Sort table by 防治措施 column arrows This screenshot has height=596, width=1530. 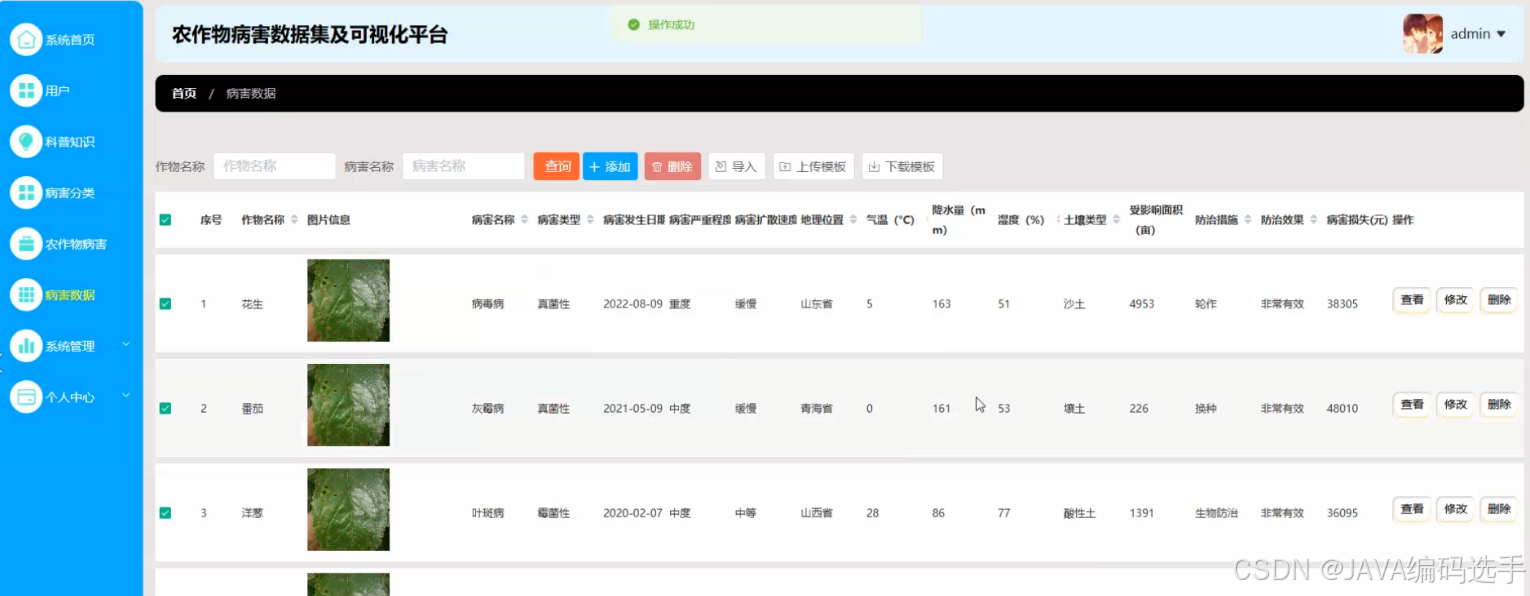point(1248,220)
